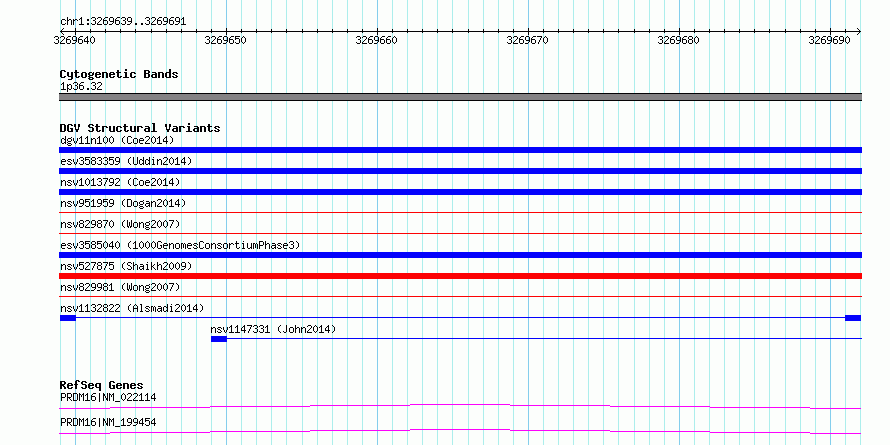Select ruler tick label 3269670
890x445 pixels.
coord(527,40)
